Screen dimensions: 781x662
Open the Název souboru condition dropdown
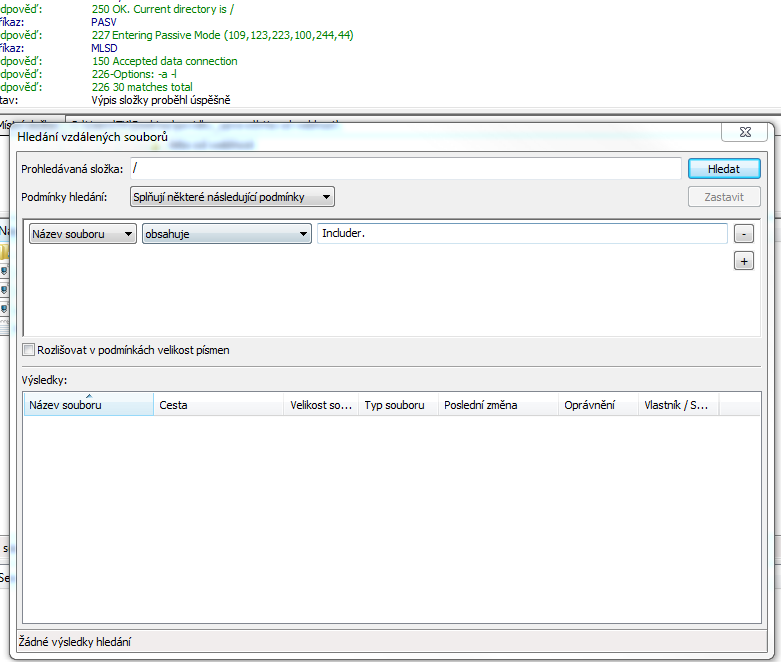coord(83,234)
